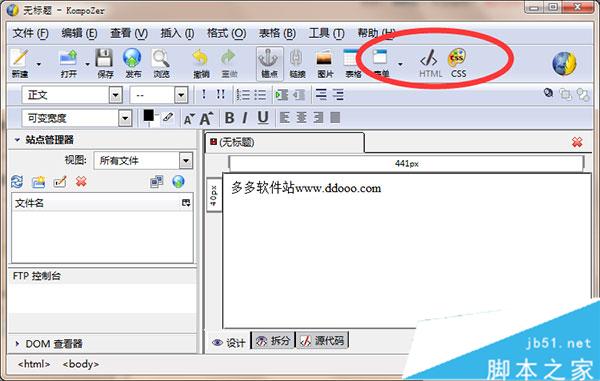This screenshot has width=600, height=381.
Task: Switch to 设计 design view
Action: click(x=228, y=342)
